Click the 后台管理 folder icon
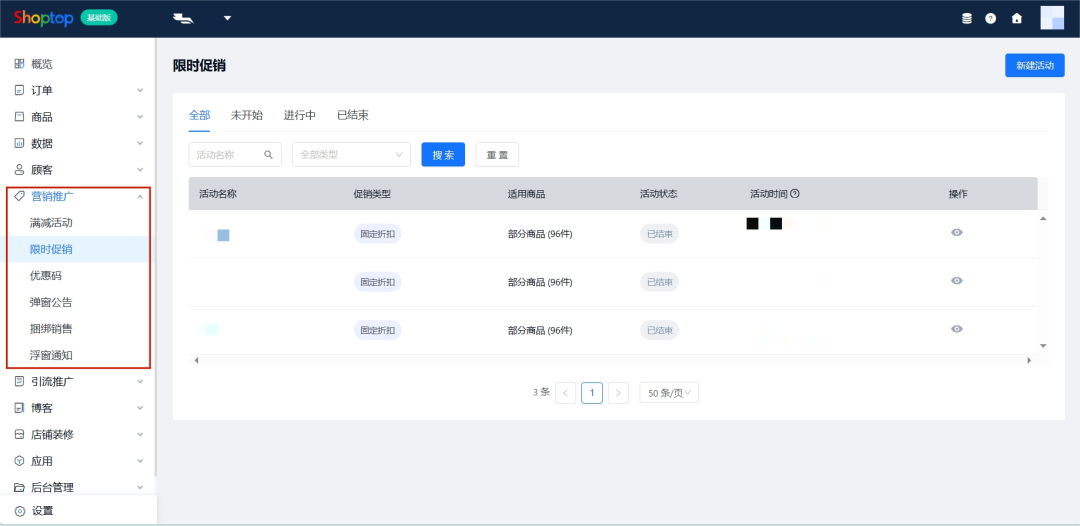Image resolution: width=1080 pixels, height=526 pixels. (x=19, y=487)
